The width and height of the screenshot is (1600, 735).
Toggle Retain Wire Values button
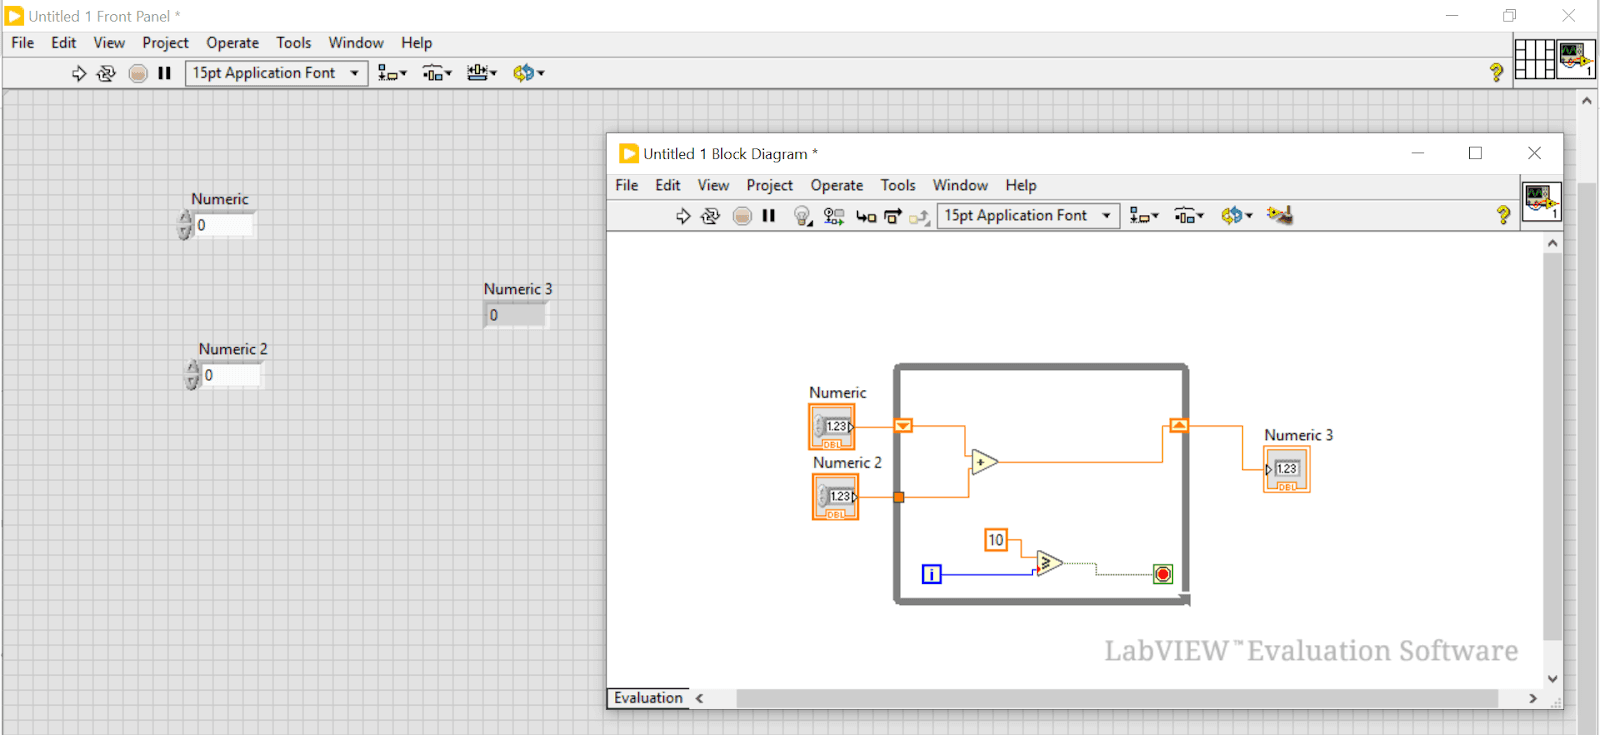pos(834,216)
